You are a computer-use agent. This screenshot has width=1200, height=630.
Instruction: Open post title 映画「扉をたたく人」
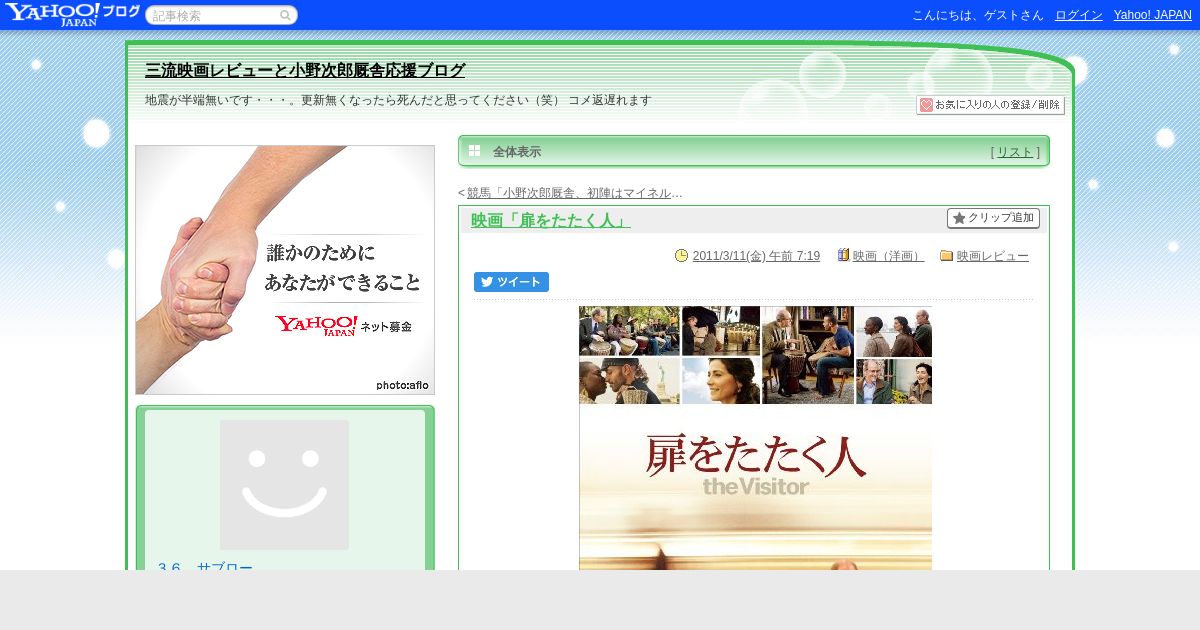click(550, 221)
